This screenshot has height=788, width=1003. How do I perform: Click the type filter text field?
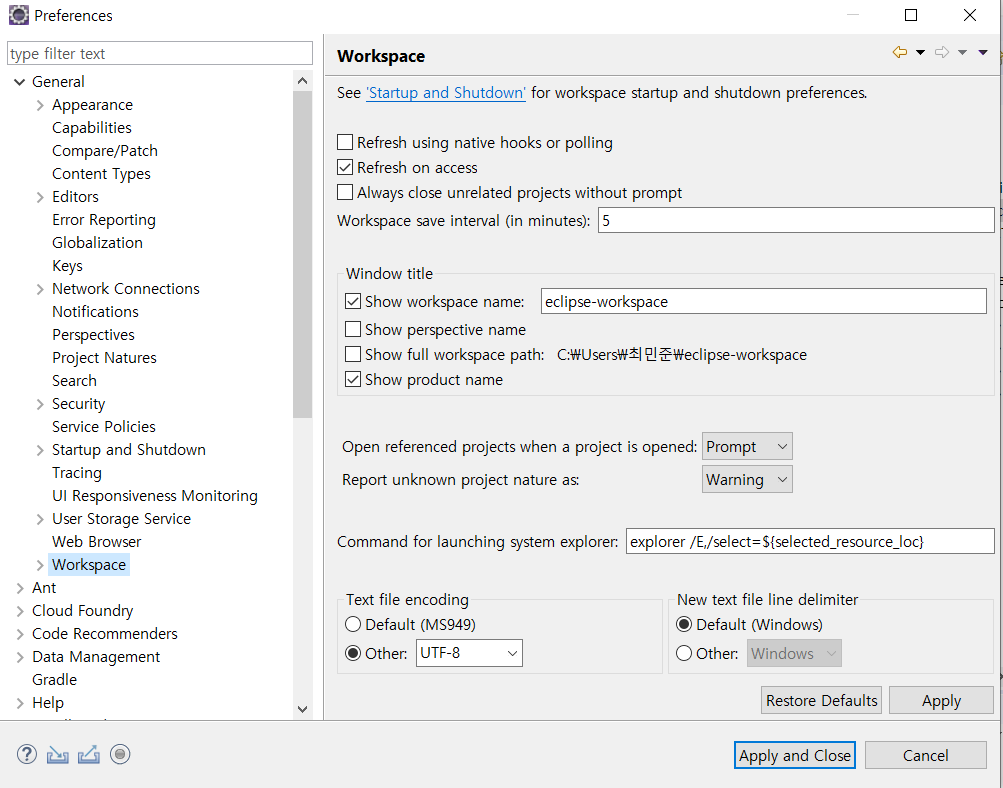(x=160, y=53)
